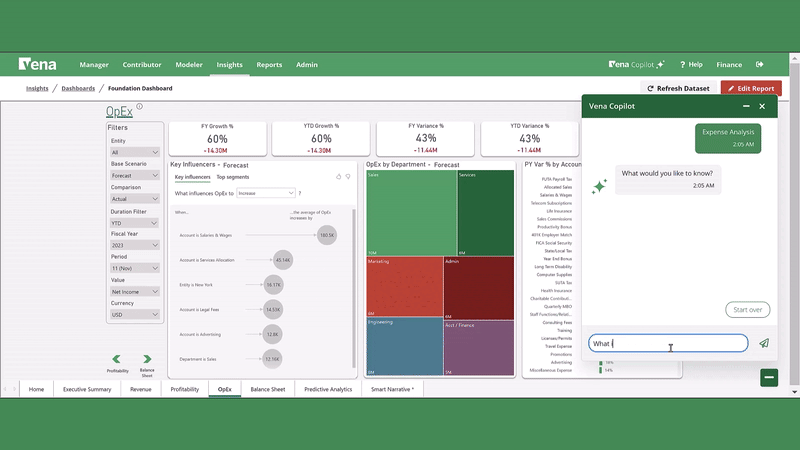Image resolution: width=800 pixels, height=450 pixels.
Task: Open the Duration Filter YTD dropdown
Action: click(135, 223)
